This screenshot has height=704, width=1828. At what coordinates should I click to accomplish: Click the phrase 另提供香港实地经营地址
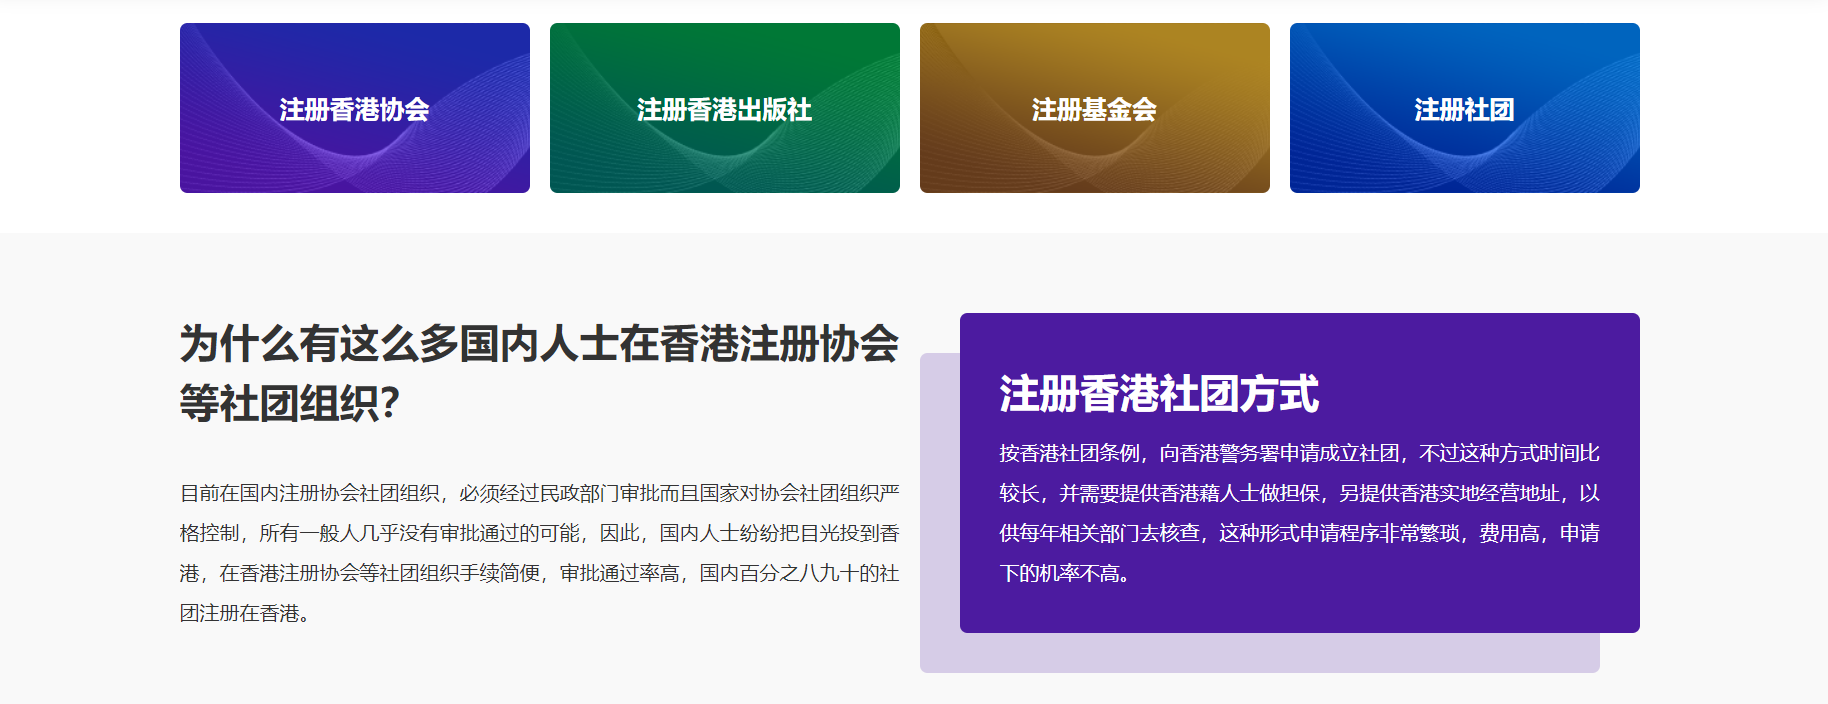[1449, 493]
